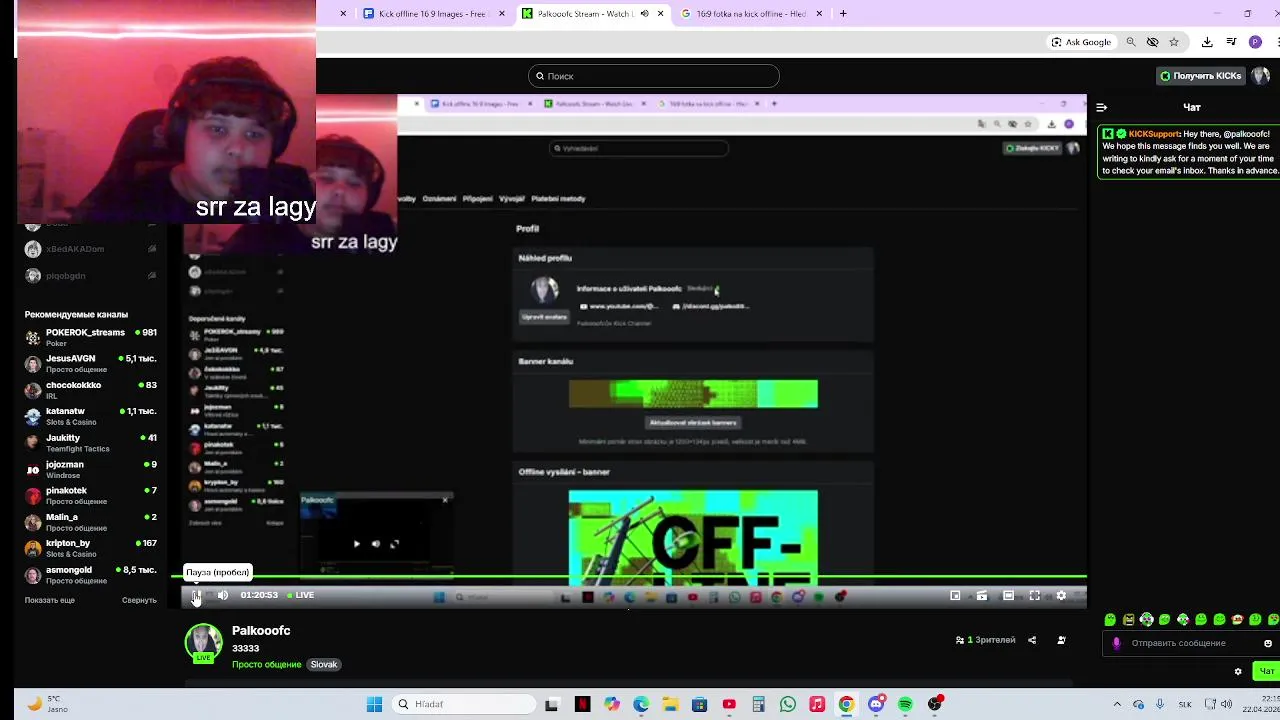Share the Palkooofc stream
The height and width of the screenshot is (720, 1280).
1032,640
